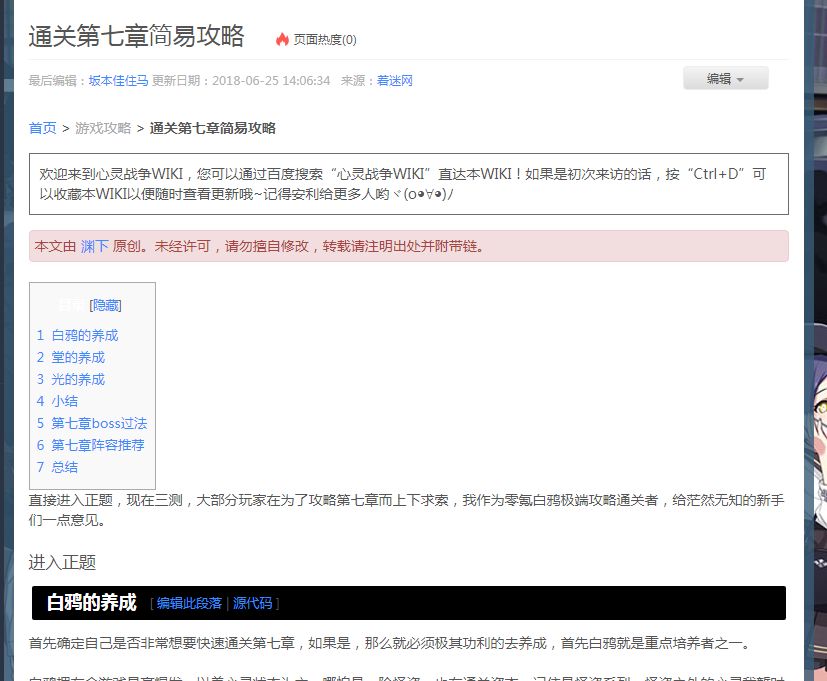Screen dimensions: 827x681
Task: Jump to section 6 第七章阵容推荐
Action: click(x=90, y=445)
